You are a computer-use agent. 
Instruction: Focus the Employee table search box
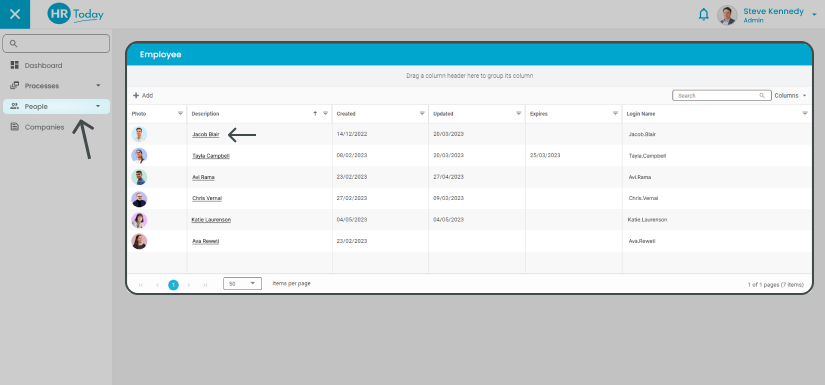point(722,96)
